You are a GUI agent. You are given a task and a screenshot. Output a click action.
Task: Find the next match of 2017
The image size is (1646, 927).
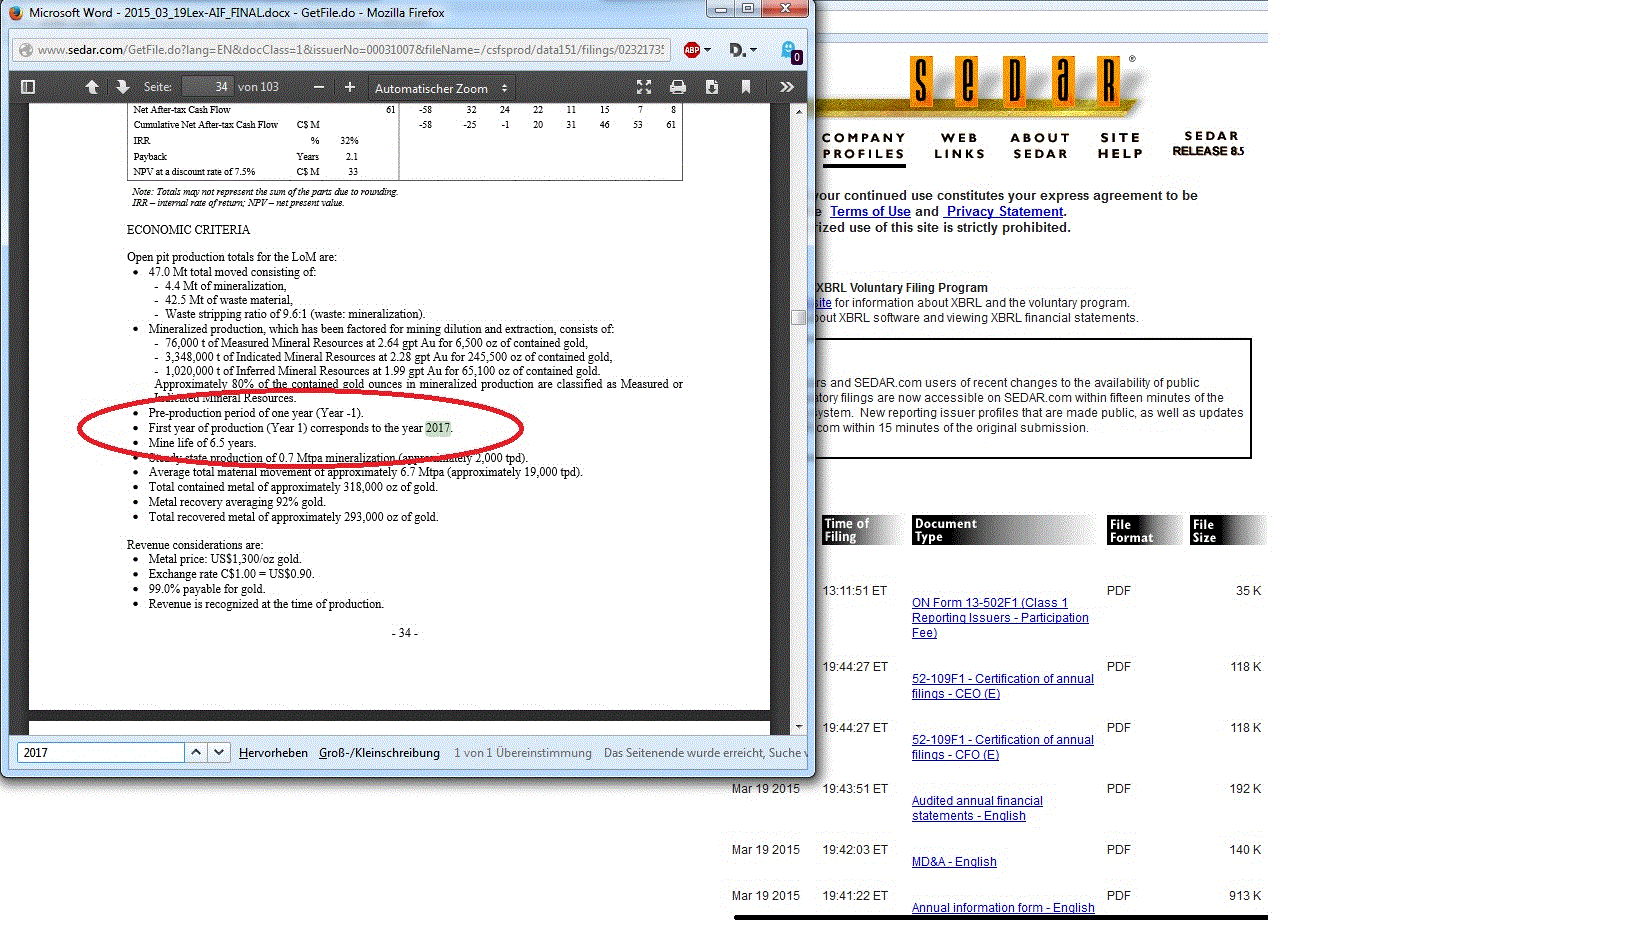pos(218,752)
